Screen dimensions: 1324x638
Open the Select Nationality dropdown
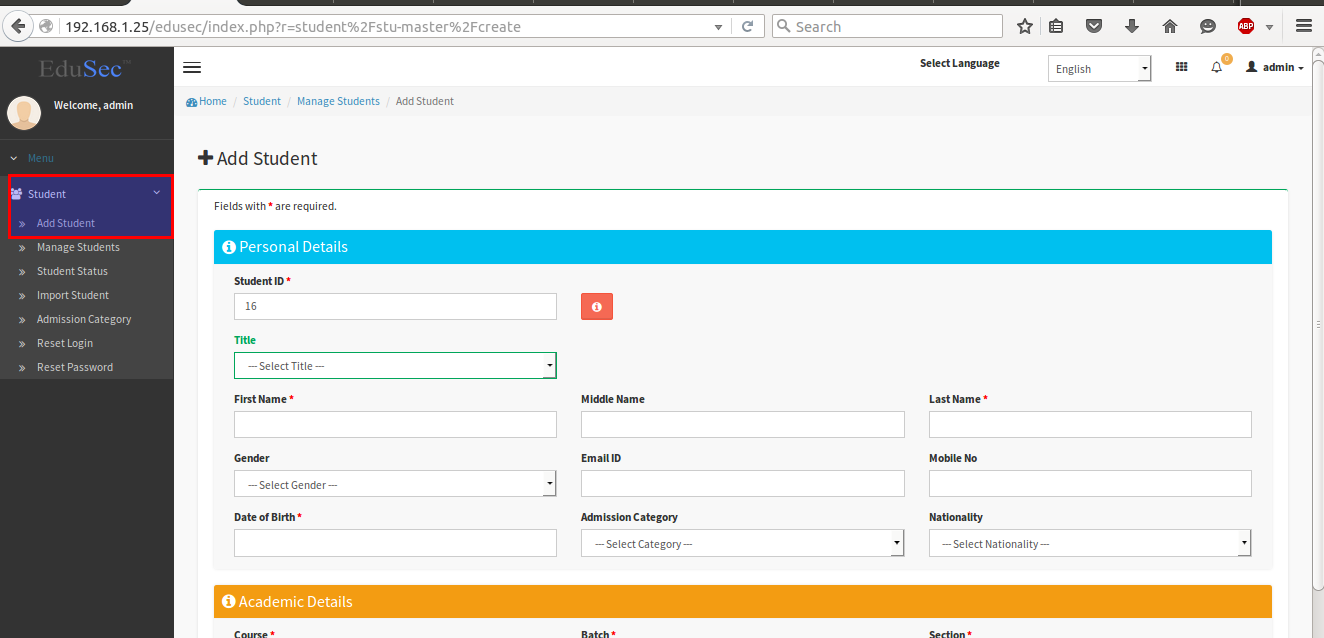tap(1090, 543)
